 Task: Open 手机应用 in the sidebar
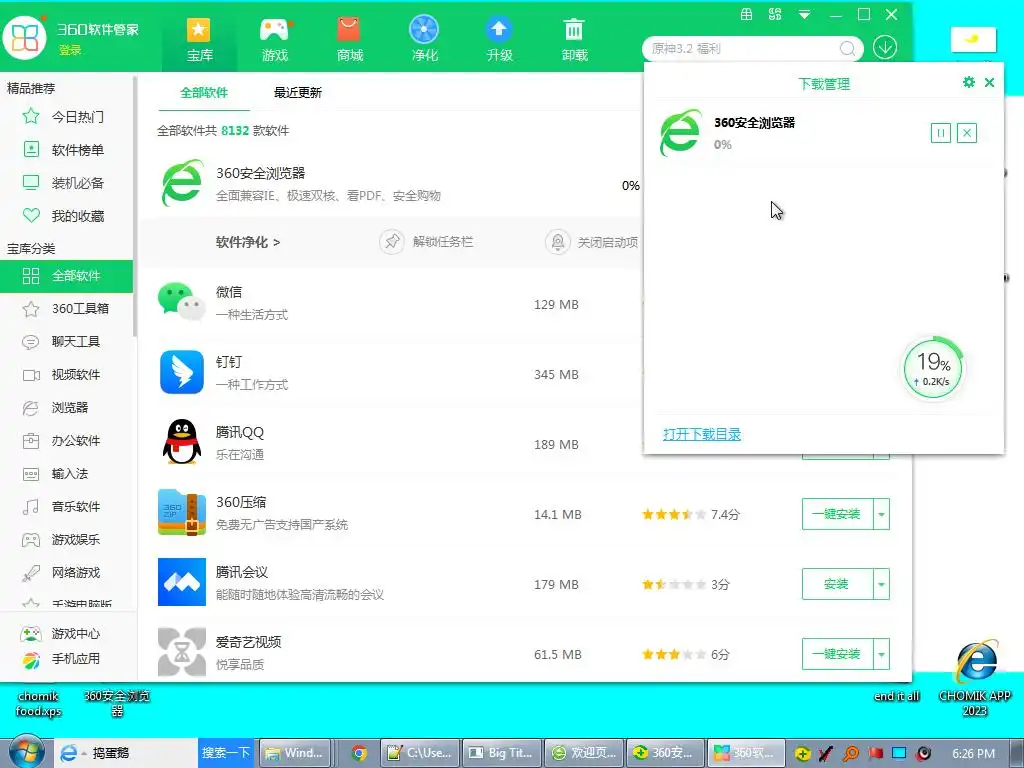pyautogui.click(x=60, y=659)
